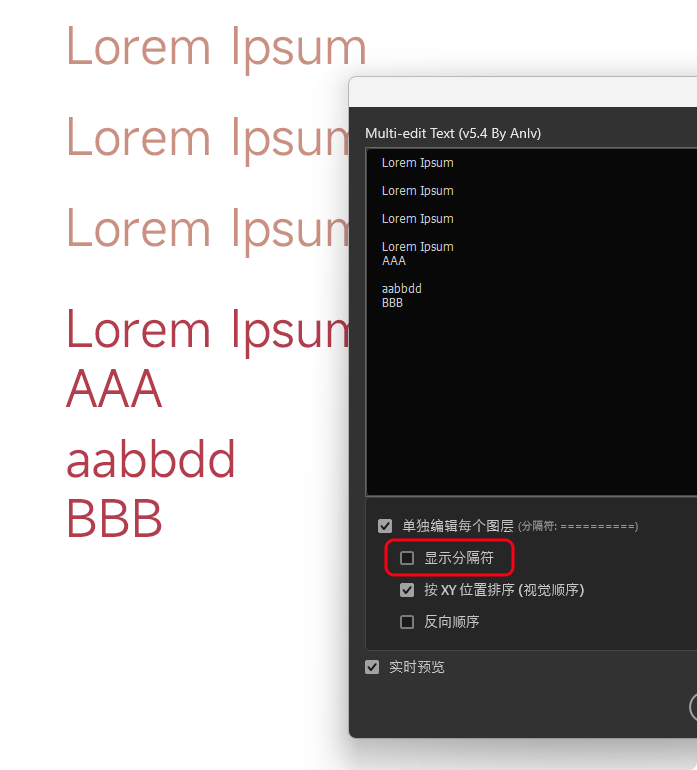
Task: Click the dialog's white title bar
Action: (520, 92)
